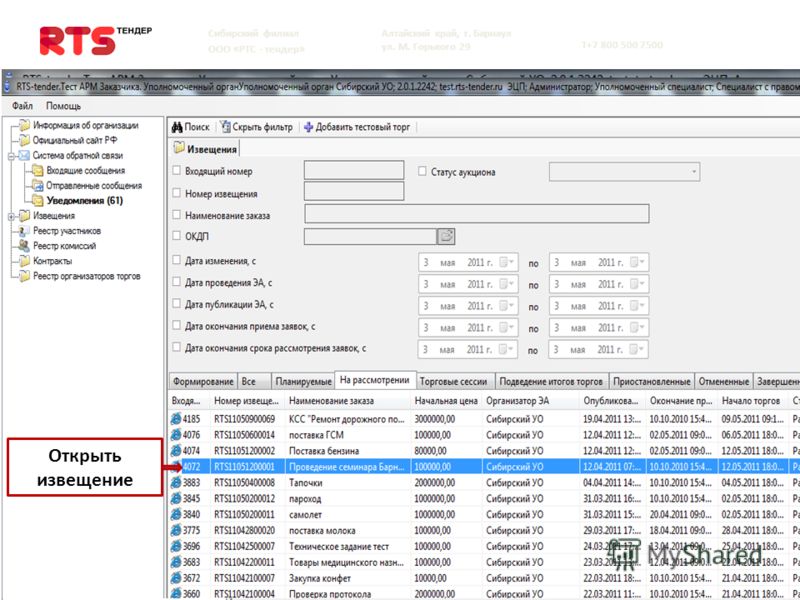Image resolution: width=800 pixels, height=600 pixels.
Task: Open the Файл menu
Action: click(x=22, y=106)
